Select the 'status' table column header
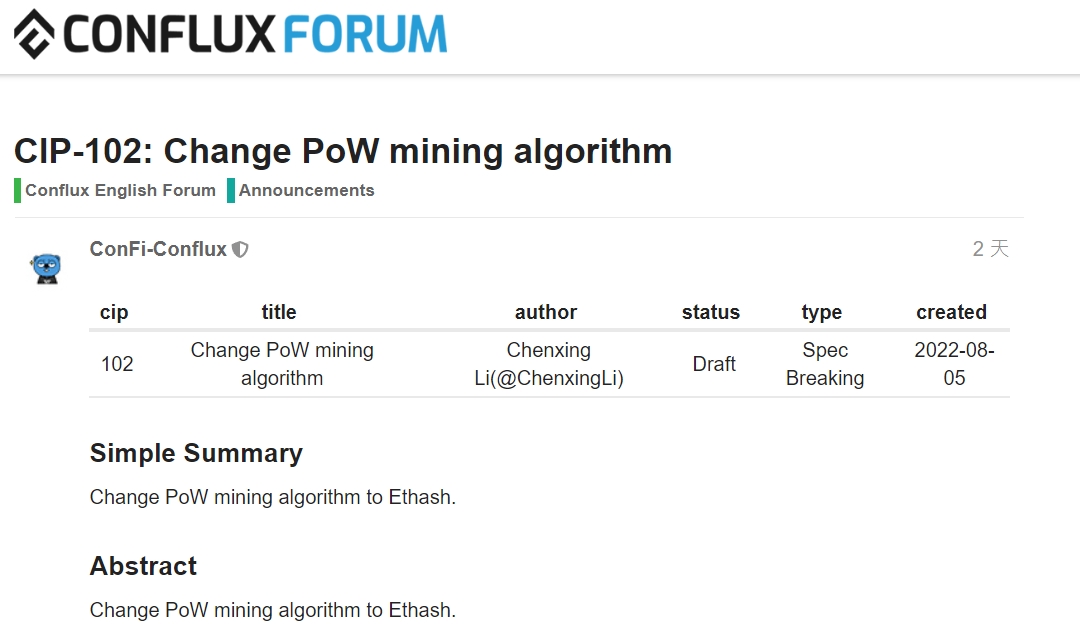 coord(711,312)
